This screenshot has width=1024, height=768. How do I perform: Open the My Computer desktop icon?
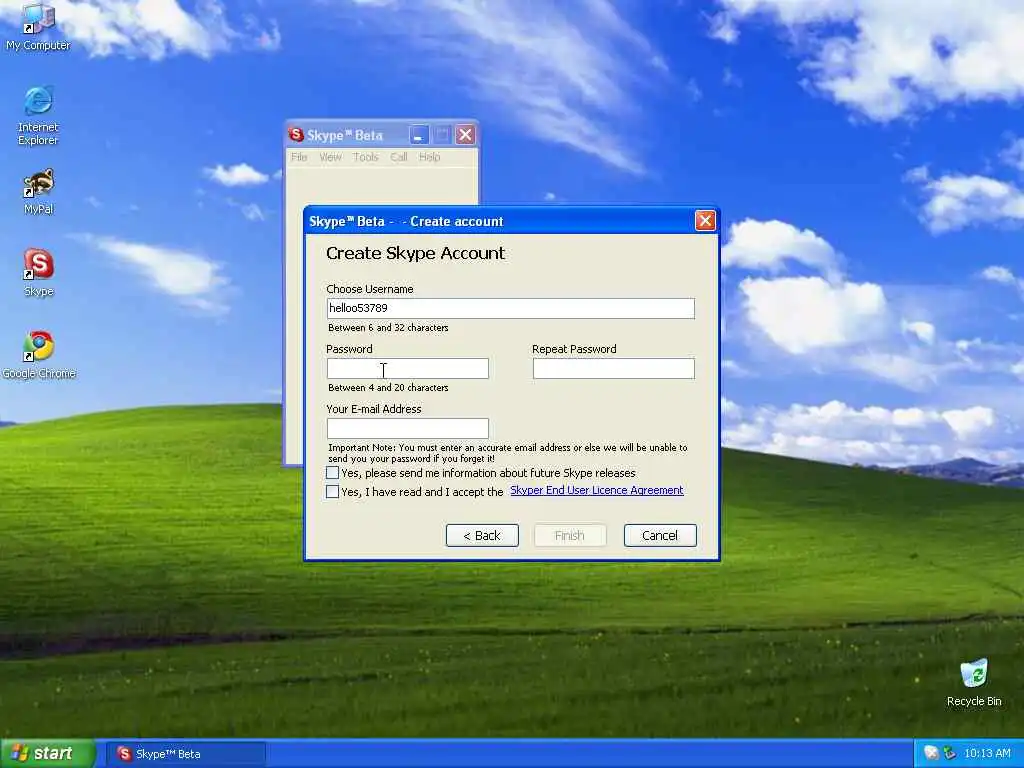point(38,26)
